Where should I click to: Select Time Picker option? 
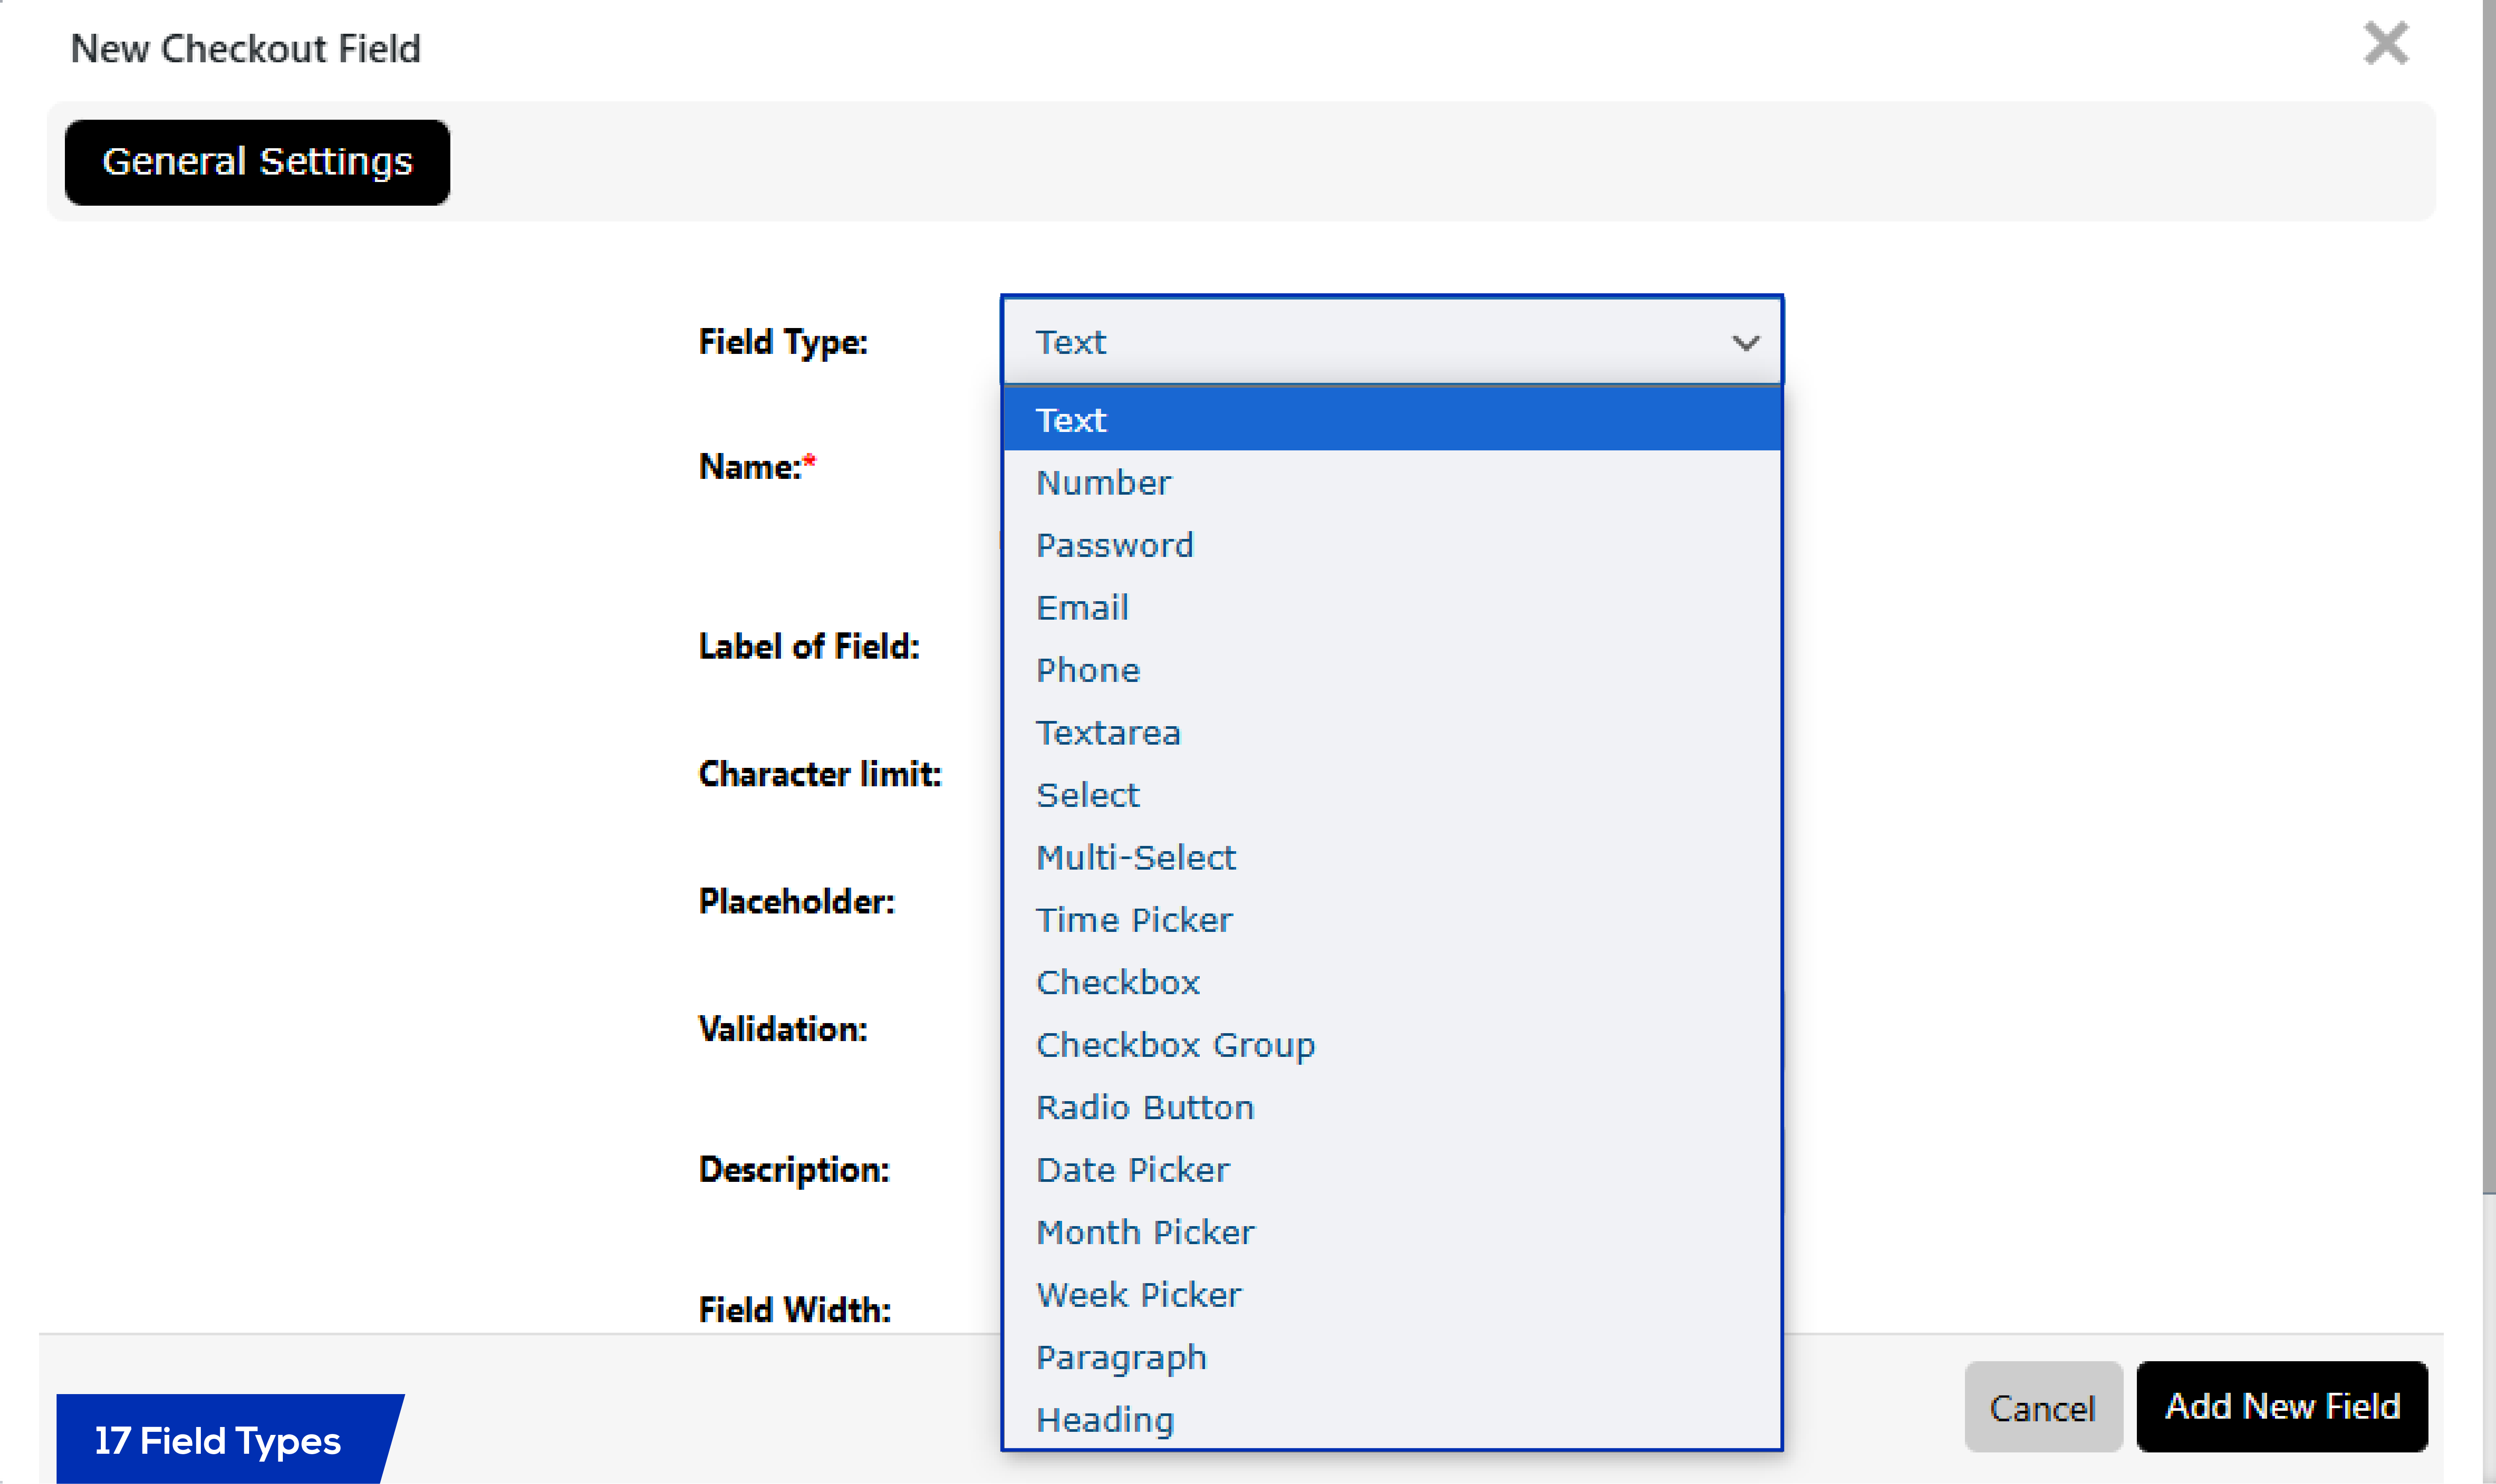click(1391, 920)
